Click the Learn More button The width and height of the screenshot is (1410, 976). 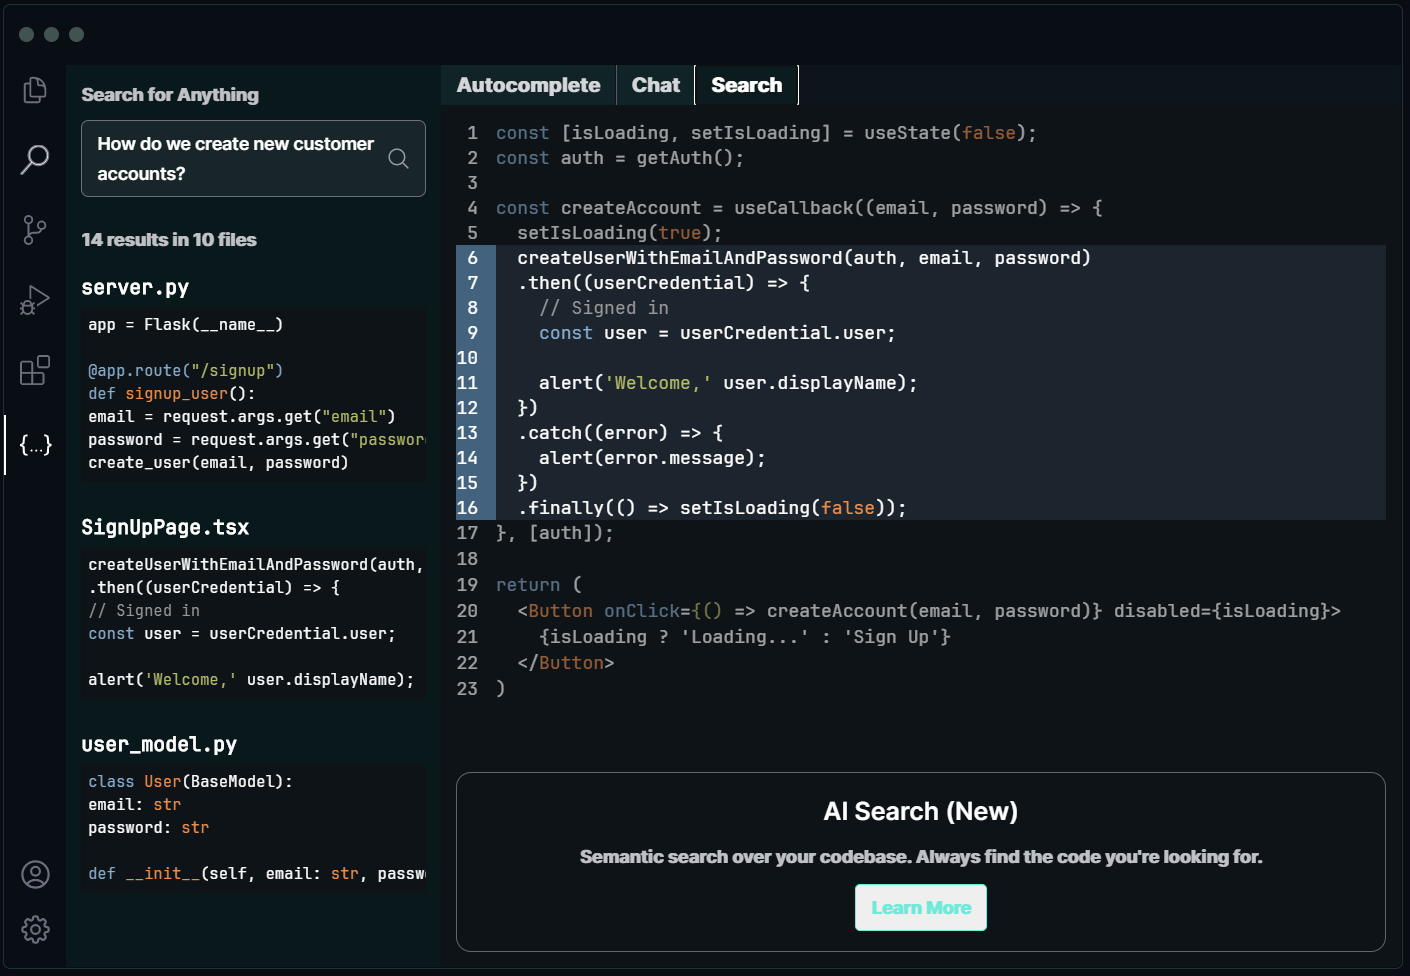point(921,907)
